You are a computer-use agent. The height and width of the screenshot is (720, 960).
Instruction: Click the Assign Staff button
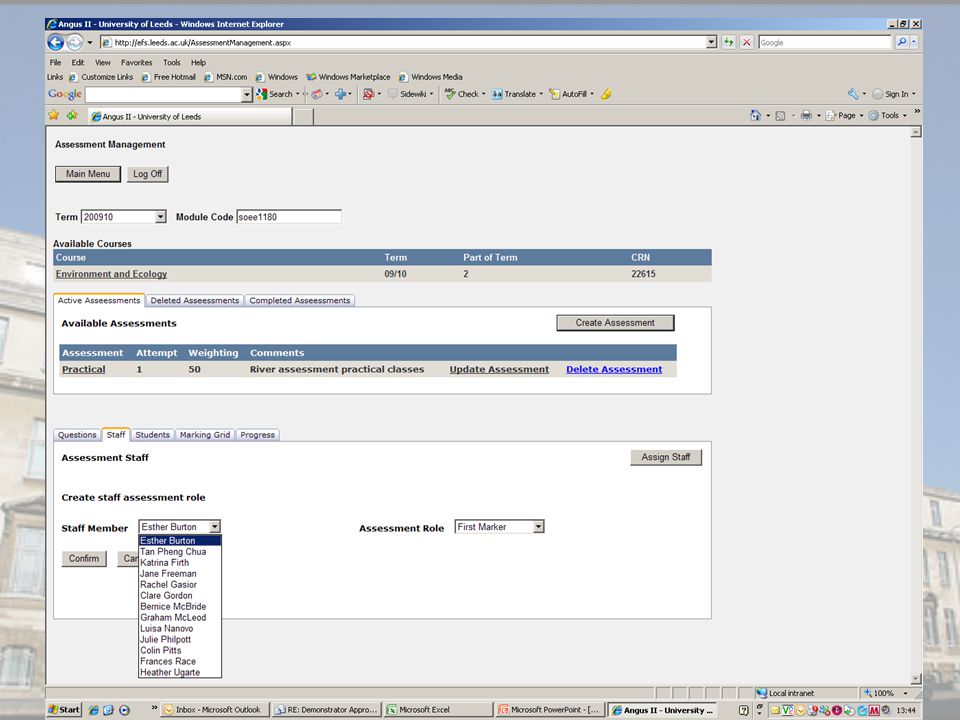(666, 457)
